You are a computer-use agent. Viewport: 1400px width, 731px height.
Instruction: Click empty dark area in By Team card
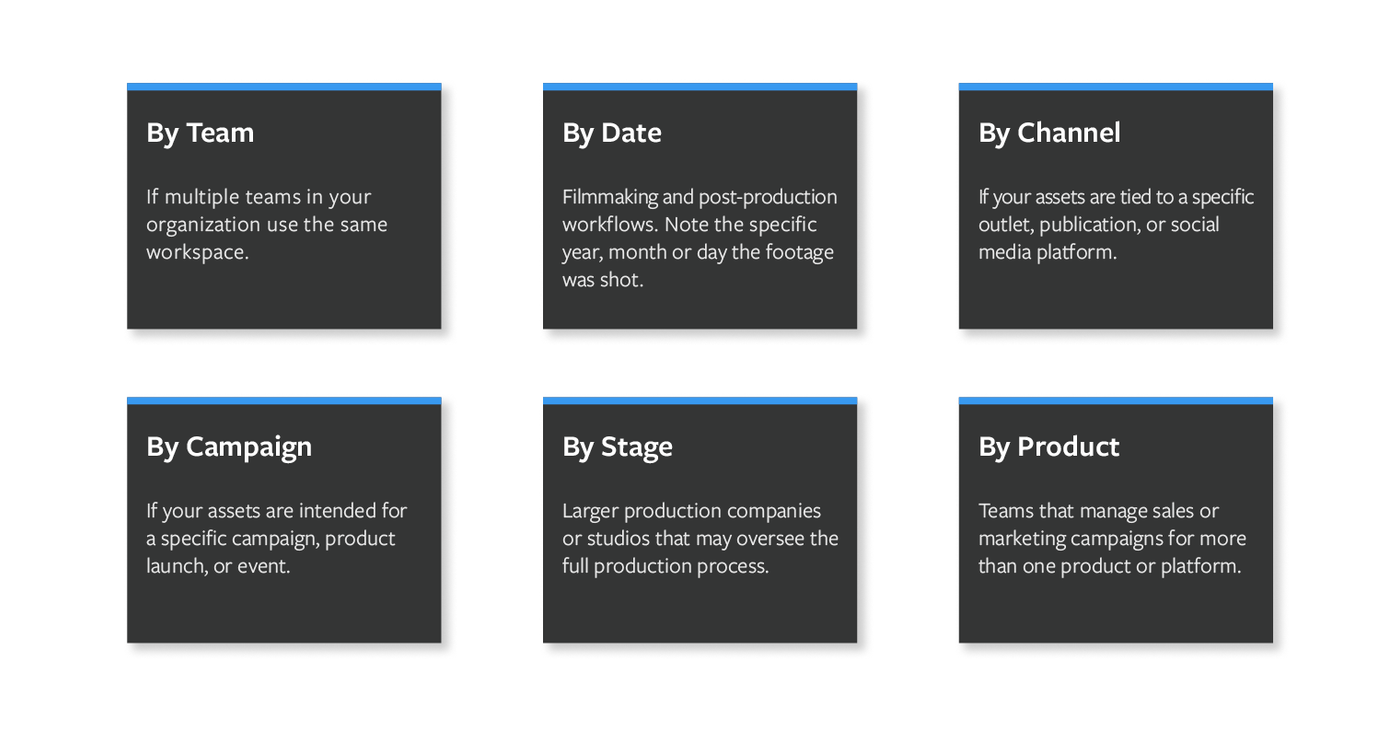284,298
